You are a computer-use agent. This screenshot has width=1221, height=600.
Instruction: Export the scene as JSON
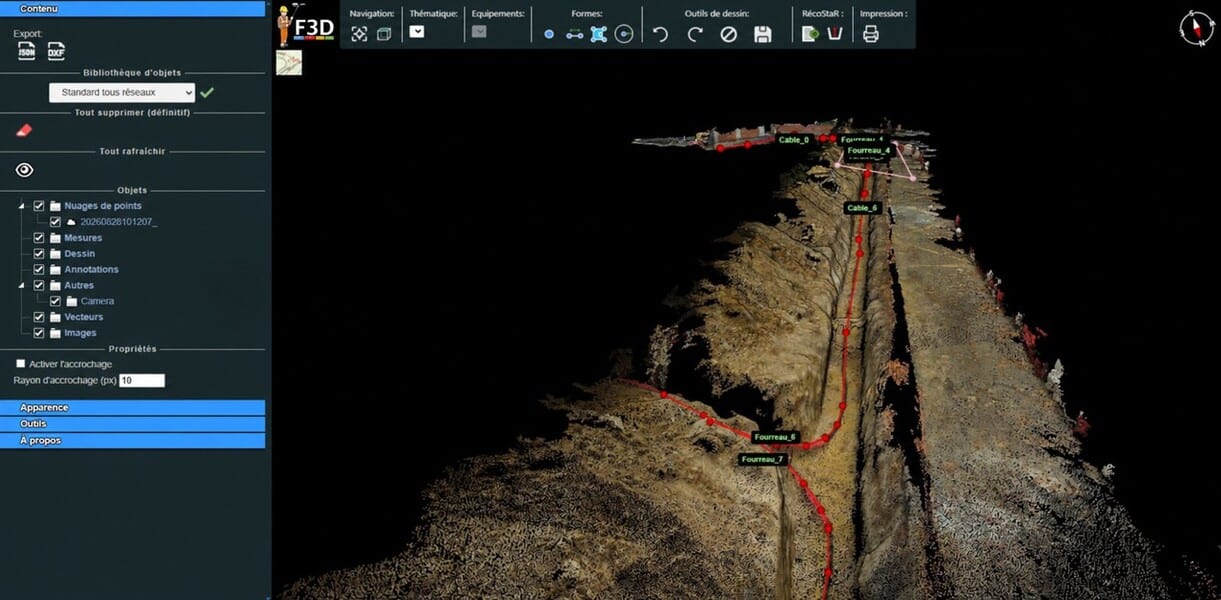tap(27, 51)
